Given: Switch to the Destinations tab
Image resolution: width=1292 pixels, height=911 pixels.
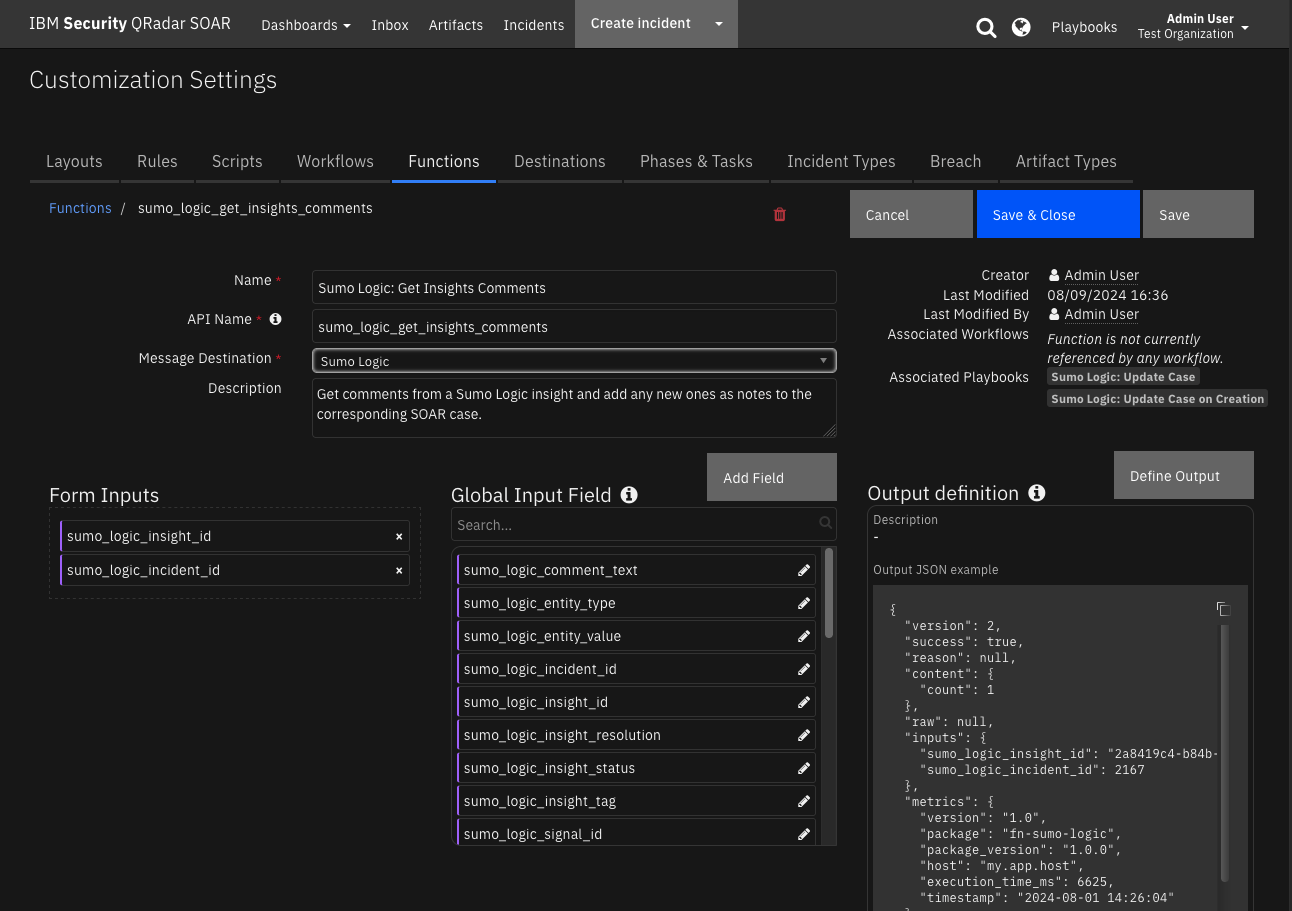Looking at the screenshot, I should (x=560, y=161).
